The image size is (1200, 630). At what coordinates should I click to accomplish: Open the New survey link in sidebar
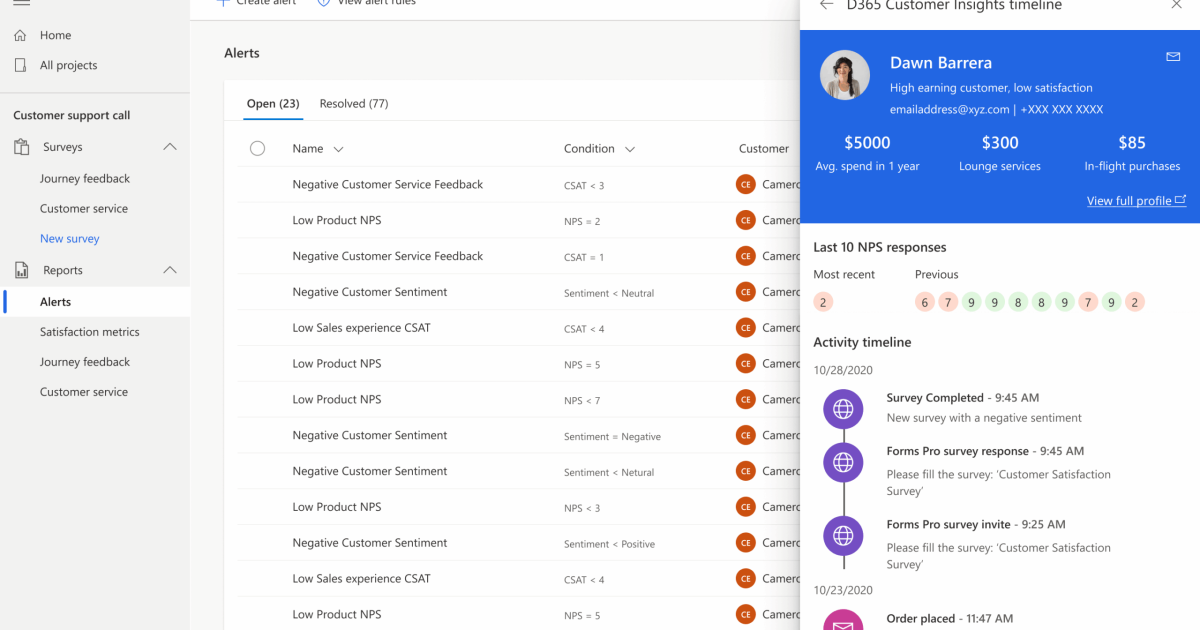(x=70, y=239)
